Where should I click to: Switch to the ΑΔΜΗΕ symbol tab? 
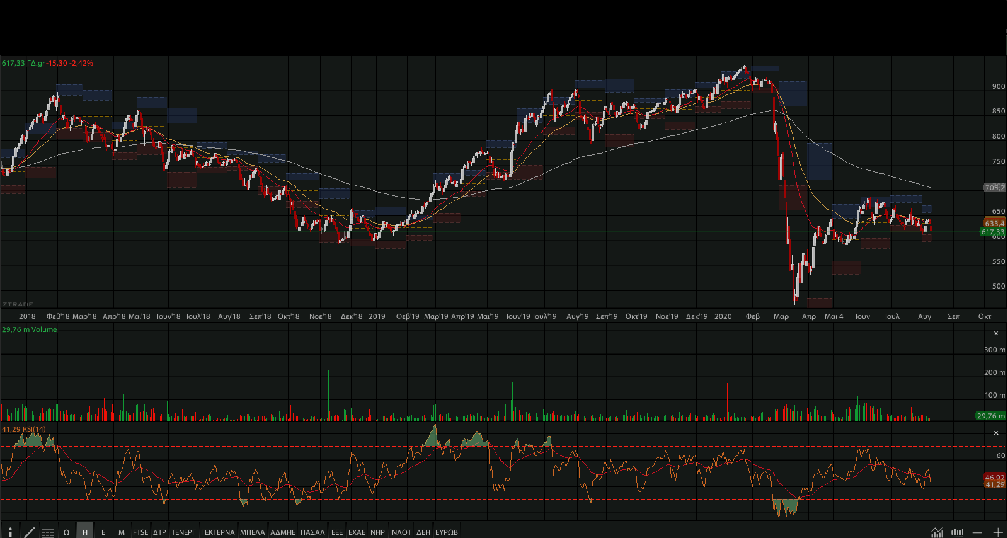[x=285, y=532]
